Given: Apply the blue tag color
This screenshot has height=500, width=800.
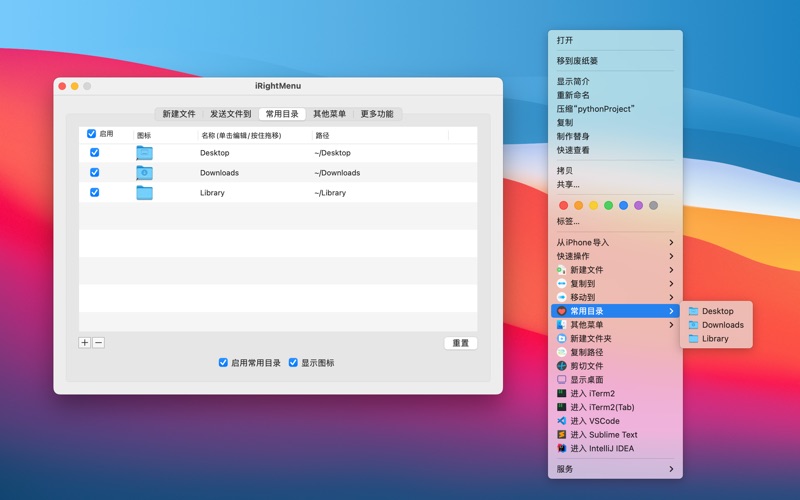Looking at the screenshot, I should point(623,205).
